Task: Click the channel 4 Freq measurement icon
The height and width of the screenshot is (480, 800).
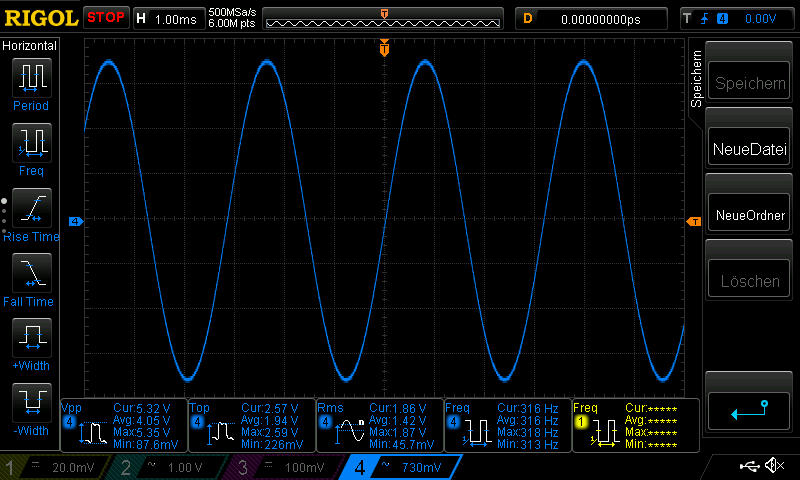Action: [477, 433]
